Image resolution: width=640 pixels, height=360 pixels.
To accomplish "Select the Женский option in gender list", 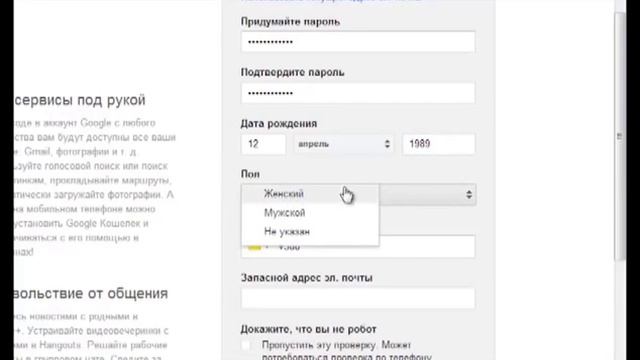I will 310,194.
